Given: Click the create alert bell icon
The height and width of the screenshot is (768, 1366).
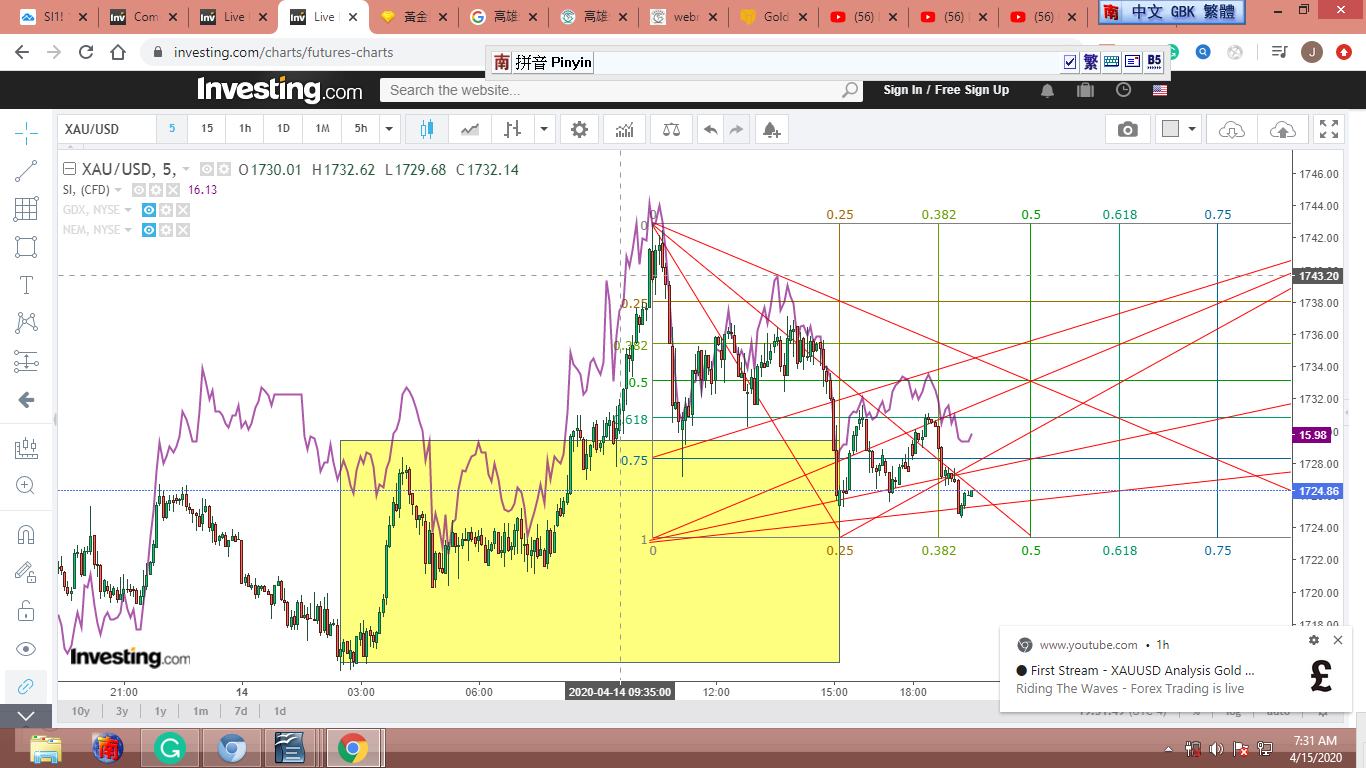Looking at the screenshot, I should [770, 129].
